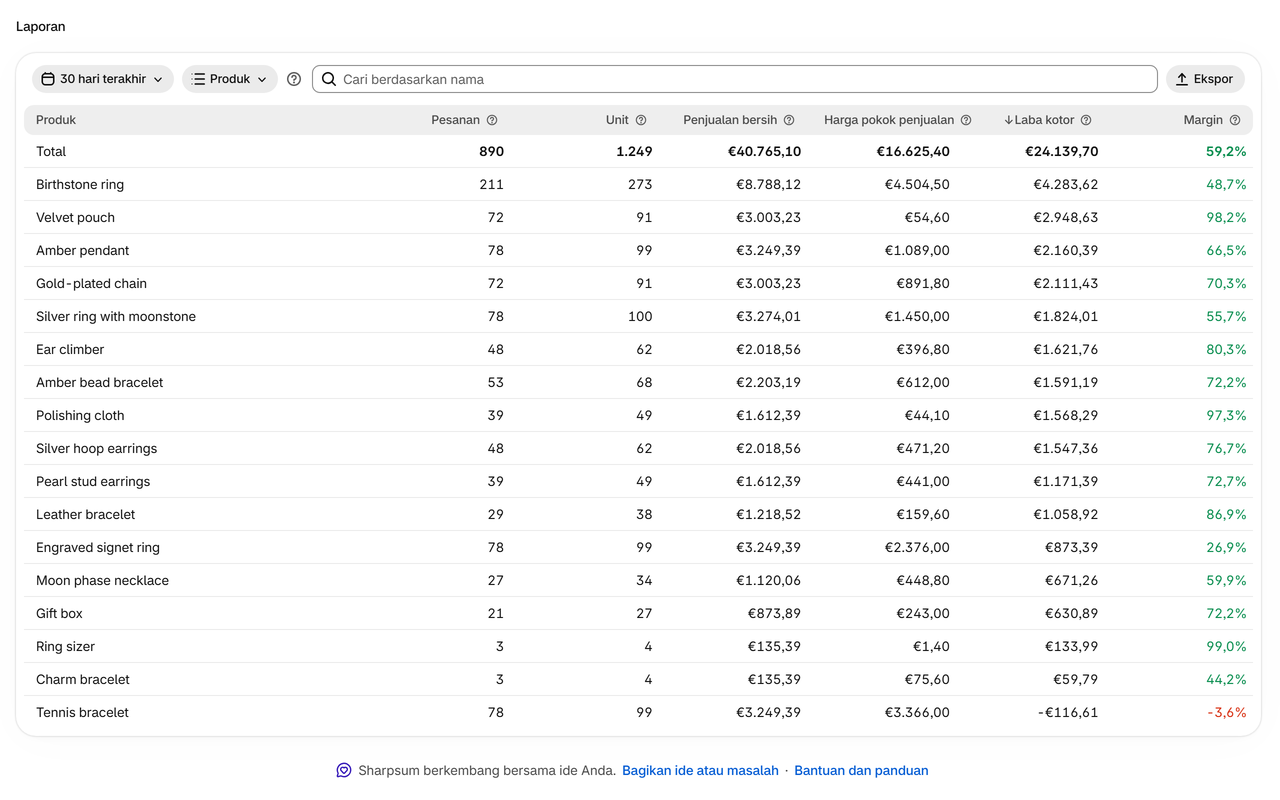Click the Unit column help icon
1280x800 pixels.
(641, 120)
